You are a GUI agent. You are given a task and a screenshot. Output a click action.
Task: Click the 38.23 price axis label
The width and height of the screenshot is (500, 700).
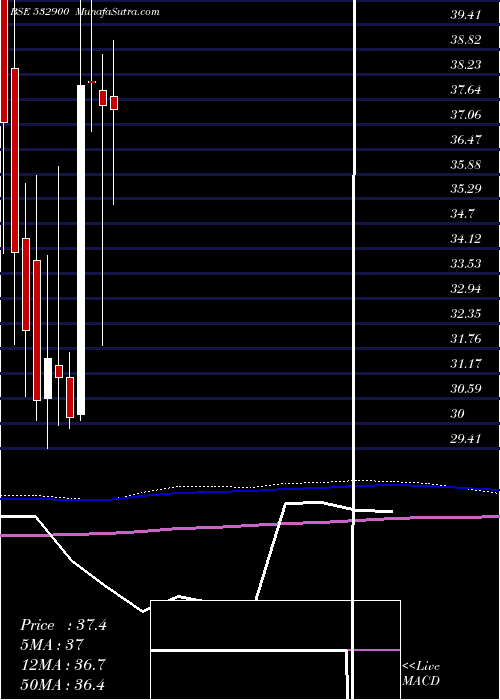click(x=465, y=65)
